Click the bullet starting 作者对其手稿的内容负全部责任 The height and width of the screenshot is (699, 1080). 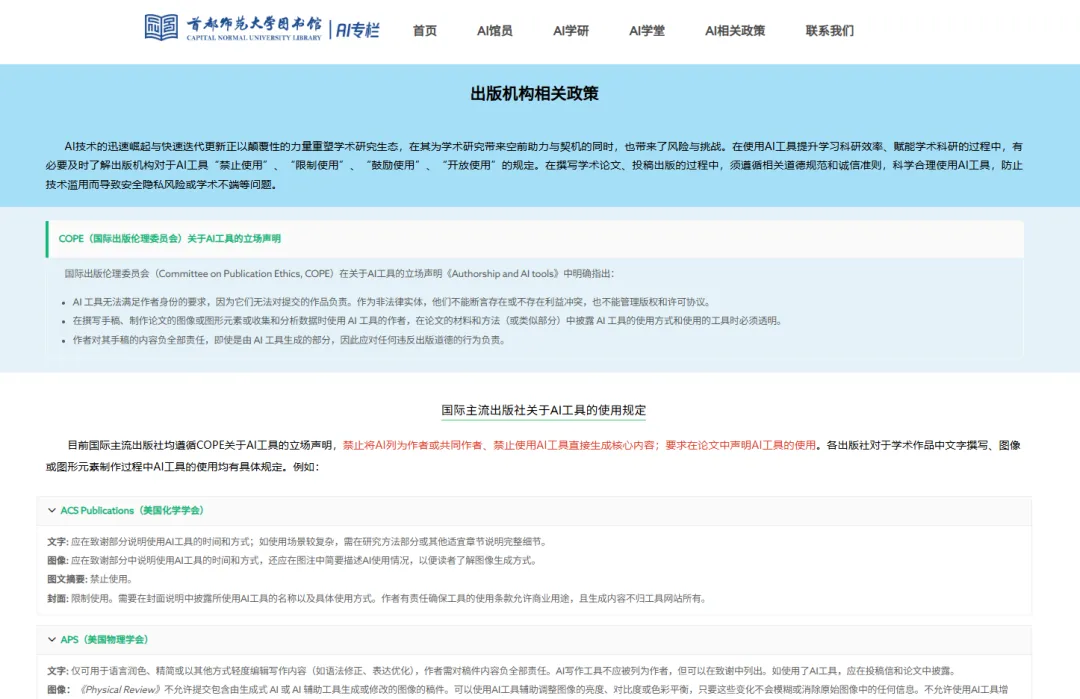pos(289,340)
